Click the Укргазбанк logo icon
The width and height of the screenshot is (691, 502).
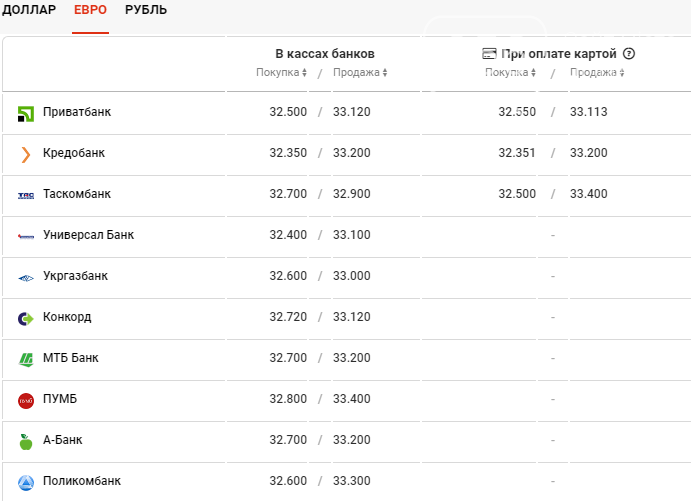coord(26,278)
